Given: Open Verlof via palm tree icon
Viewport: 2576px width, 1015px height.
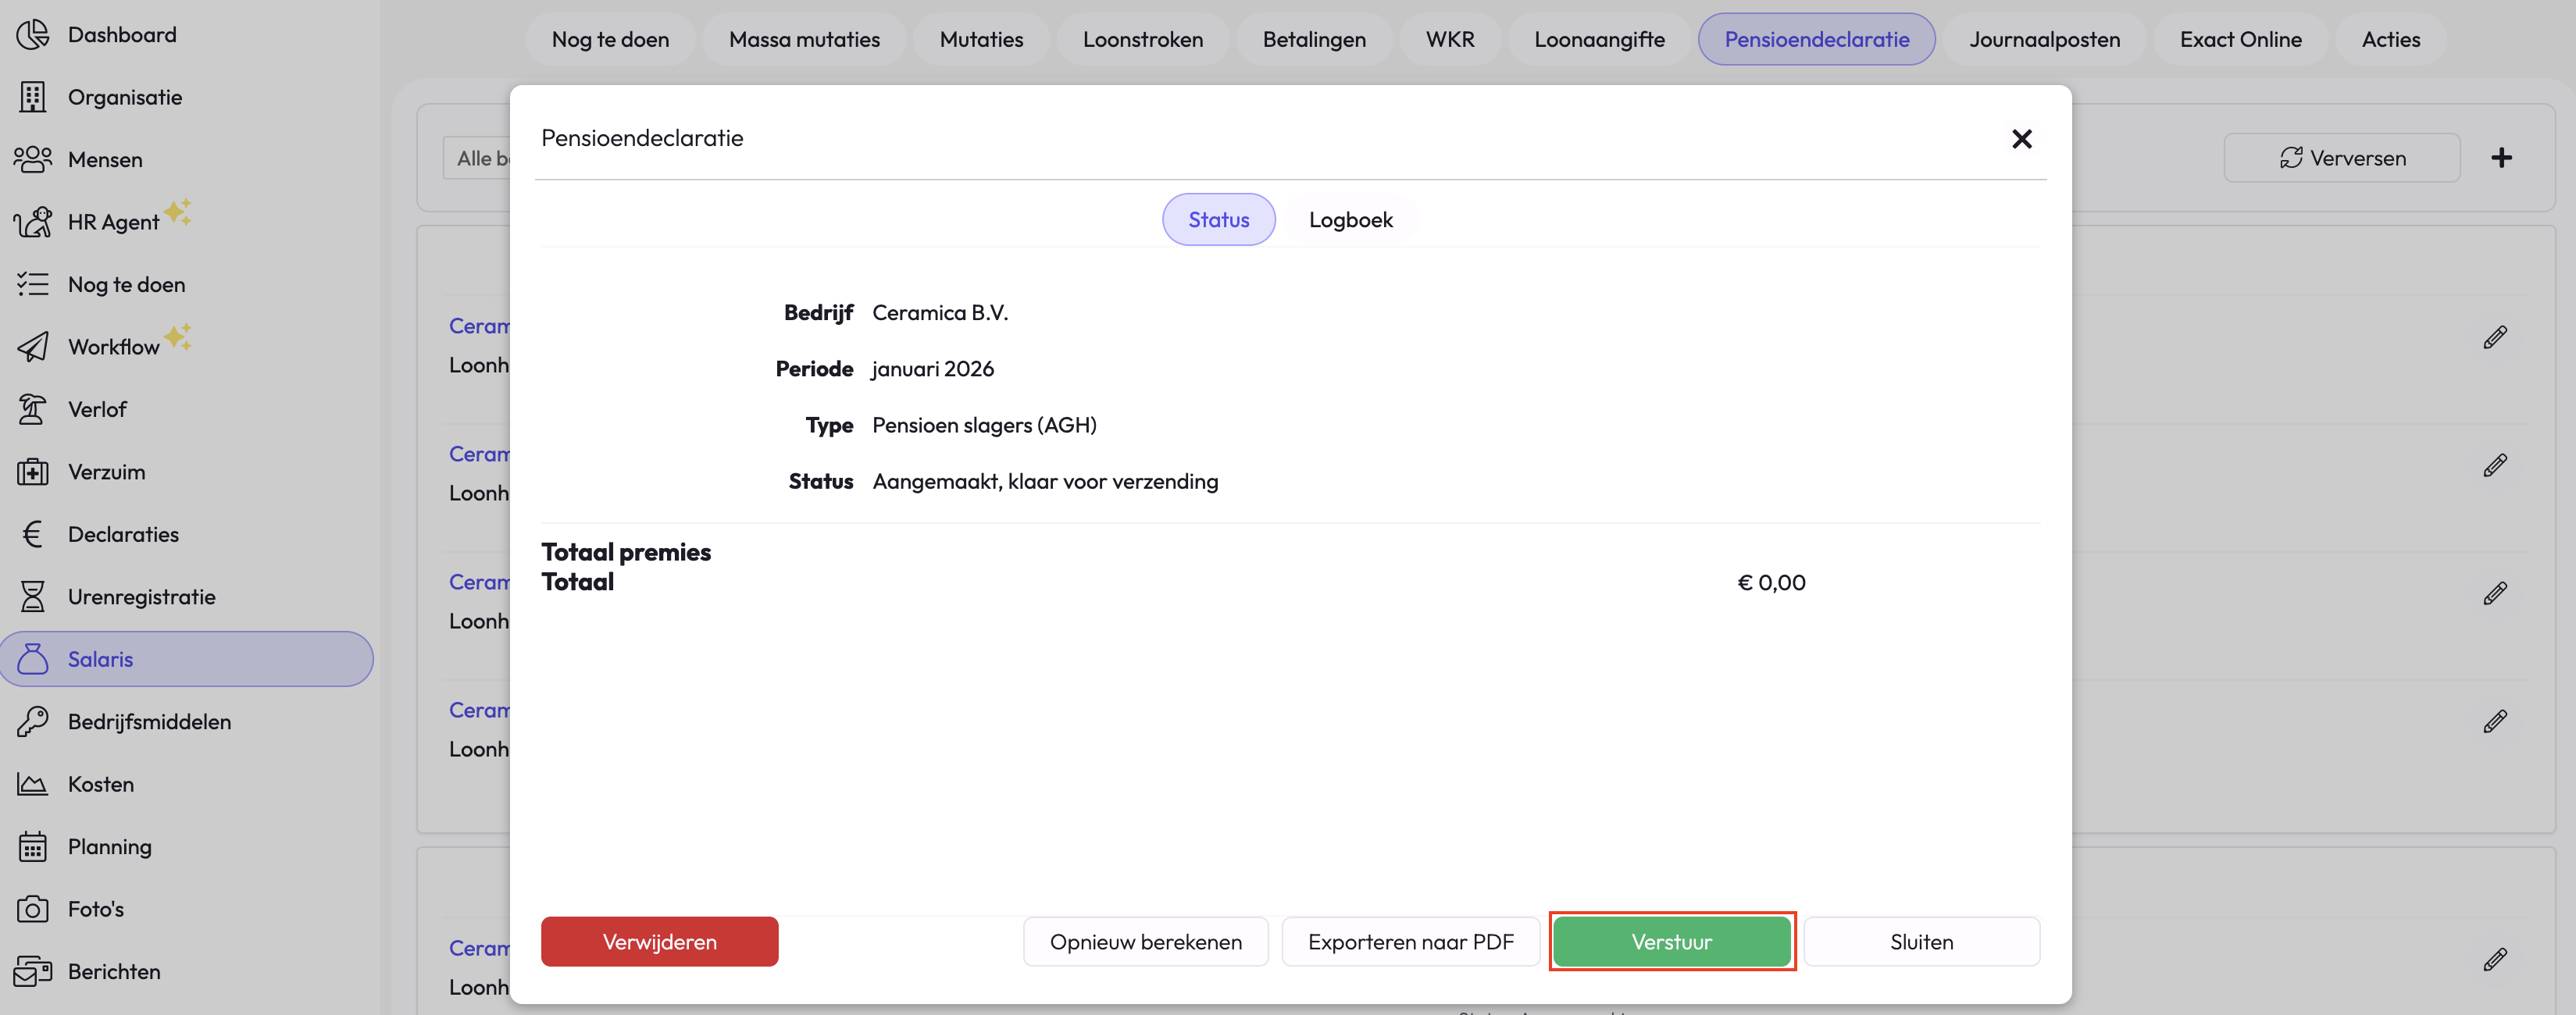Looking at the screenshot, I should pos(32,409).
